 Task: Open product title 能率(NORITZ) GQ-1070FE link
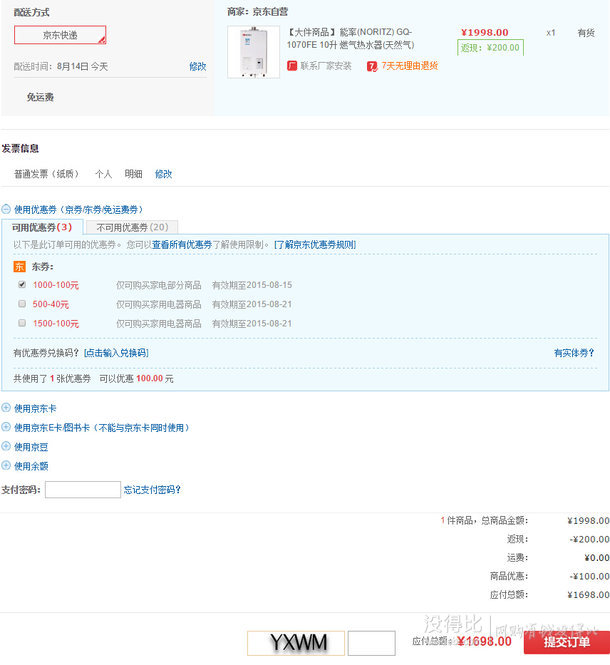(350, 39)
